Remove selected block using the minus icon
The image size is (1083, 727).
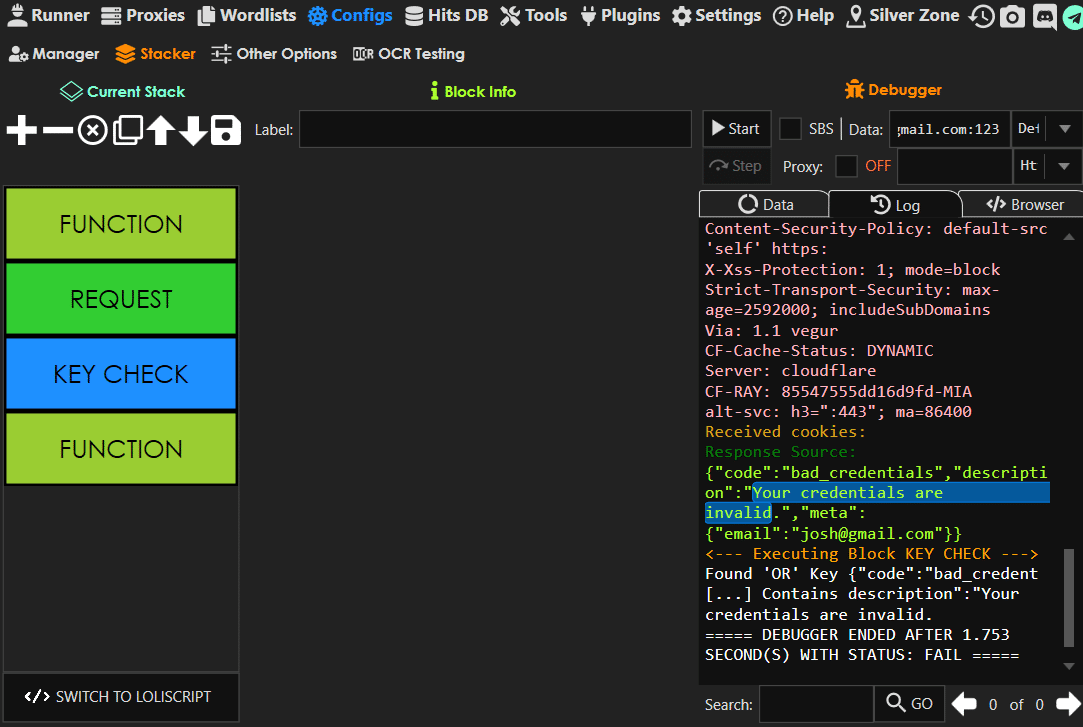pos(57,130)
